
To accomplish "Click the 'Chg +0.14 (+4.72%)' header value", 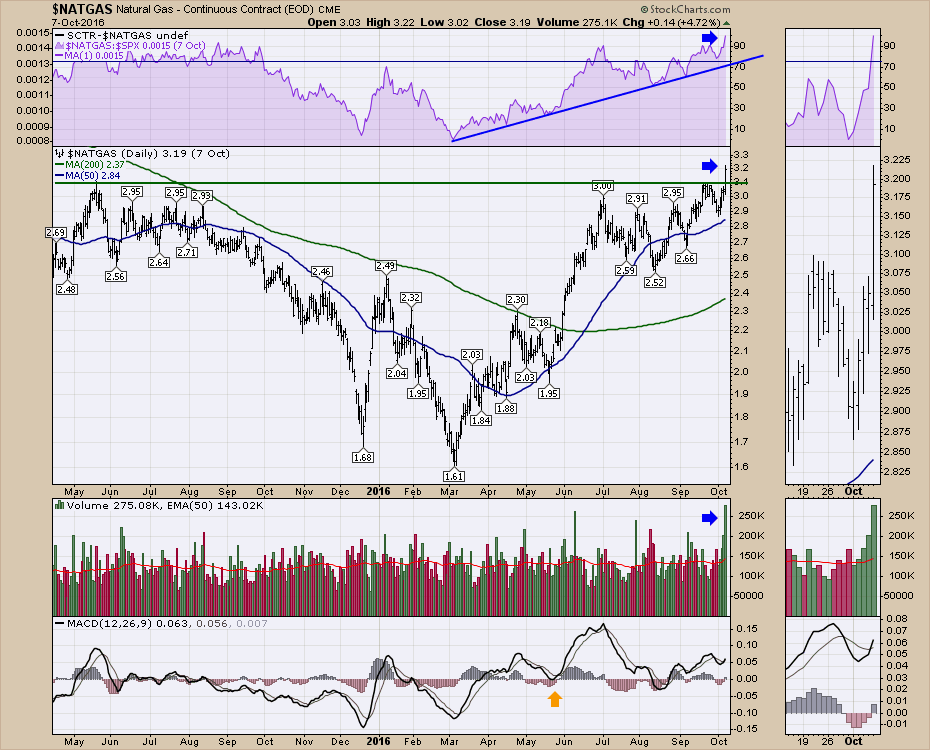I will 671,23.
